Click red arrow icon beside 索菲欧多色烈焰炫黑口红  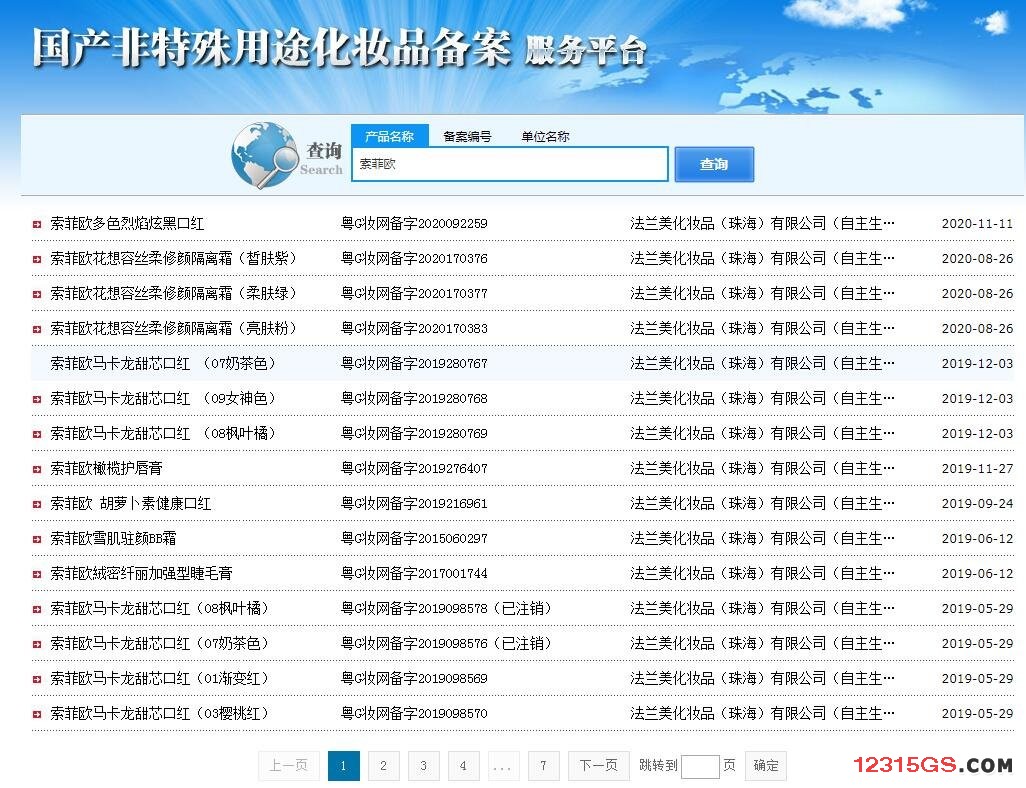37,224
